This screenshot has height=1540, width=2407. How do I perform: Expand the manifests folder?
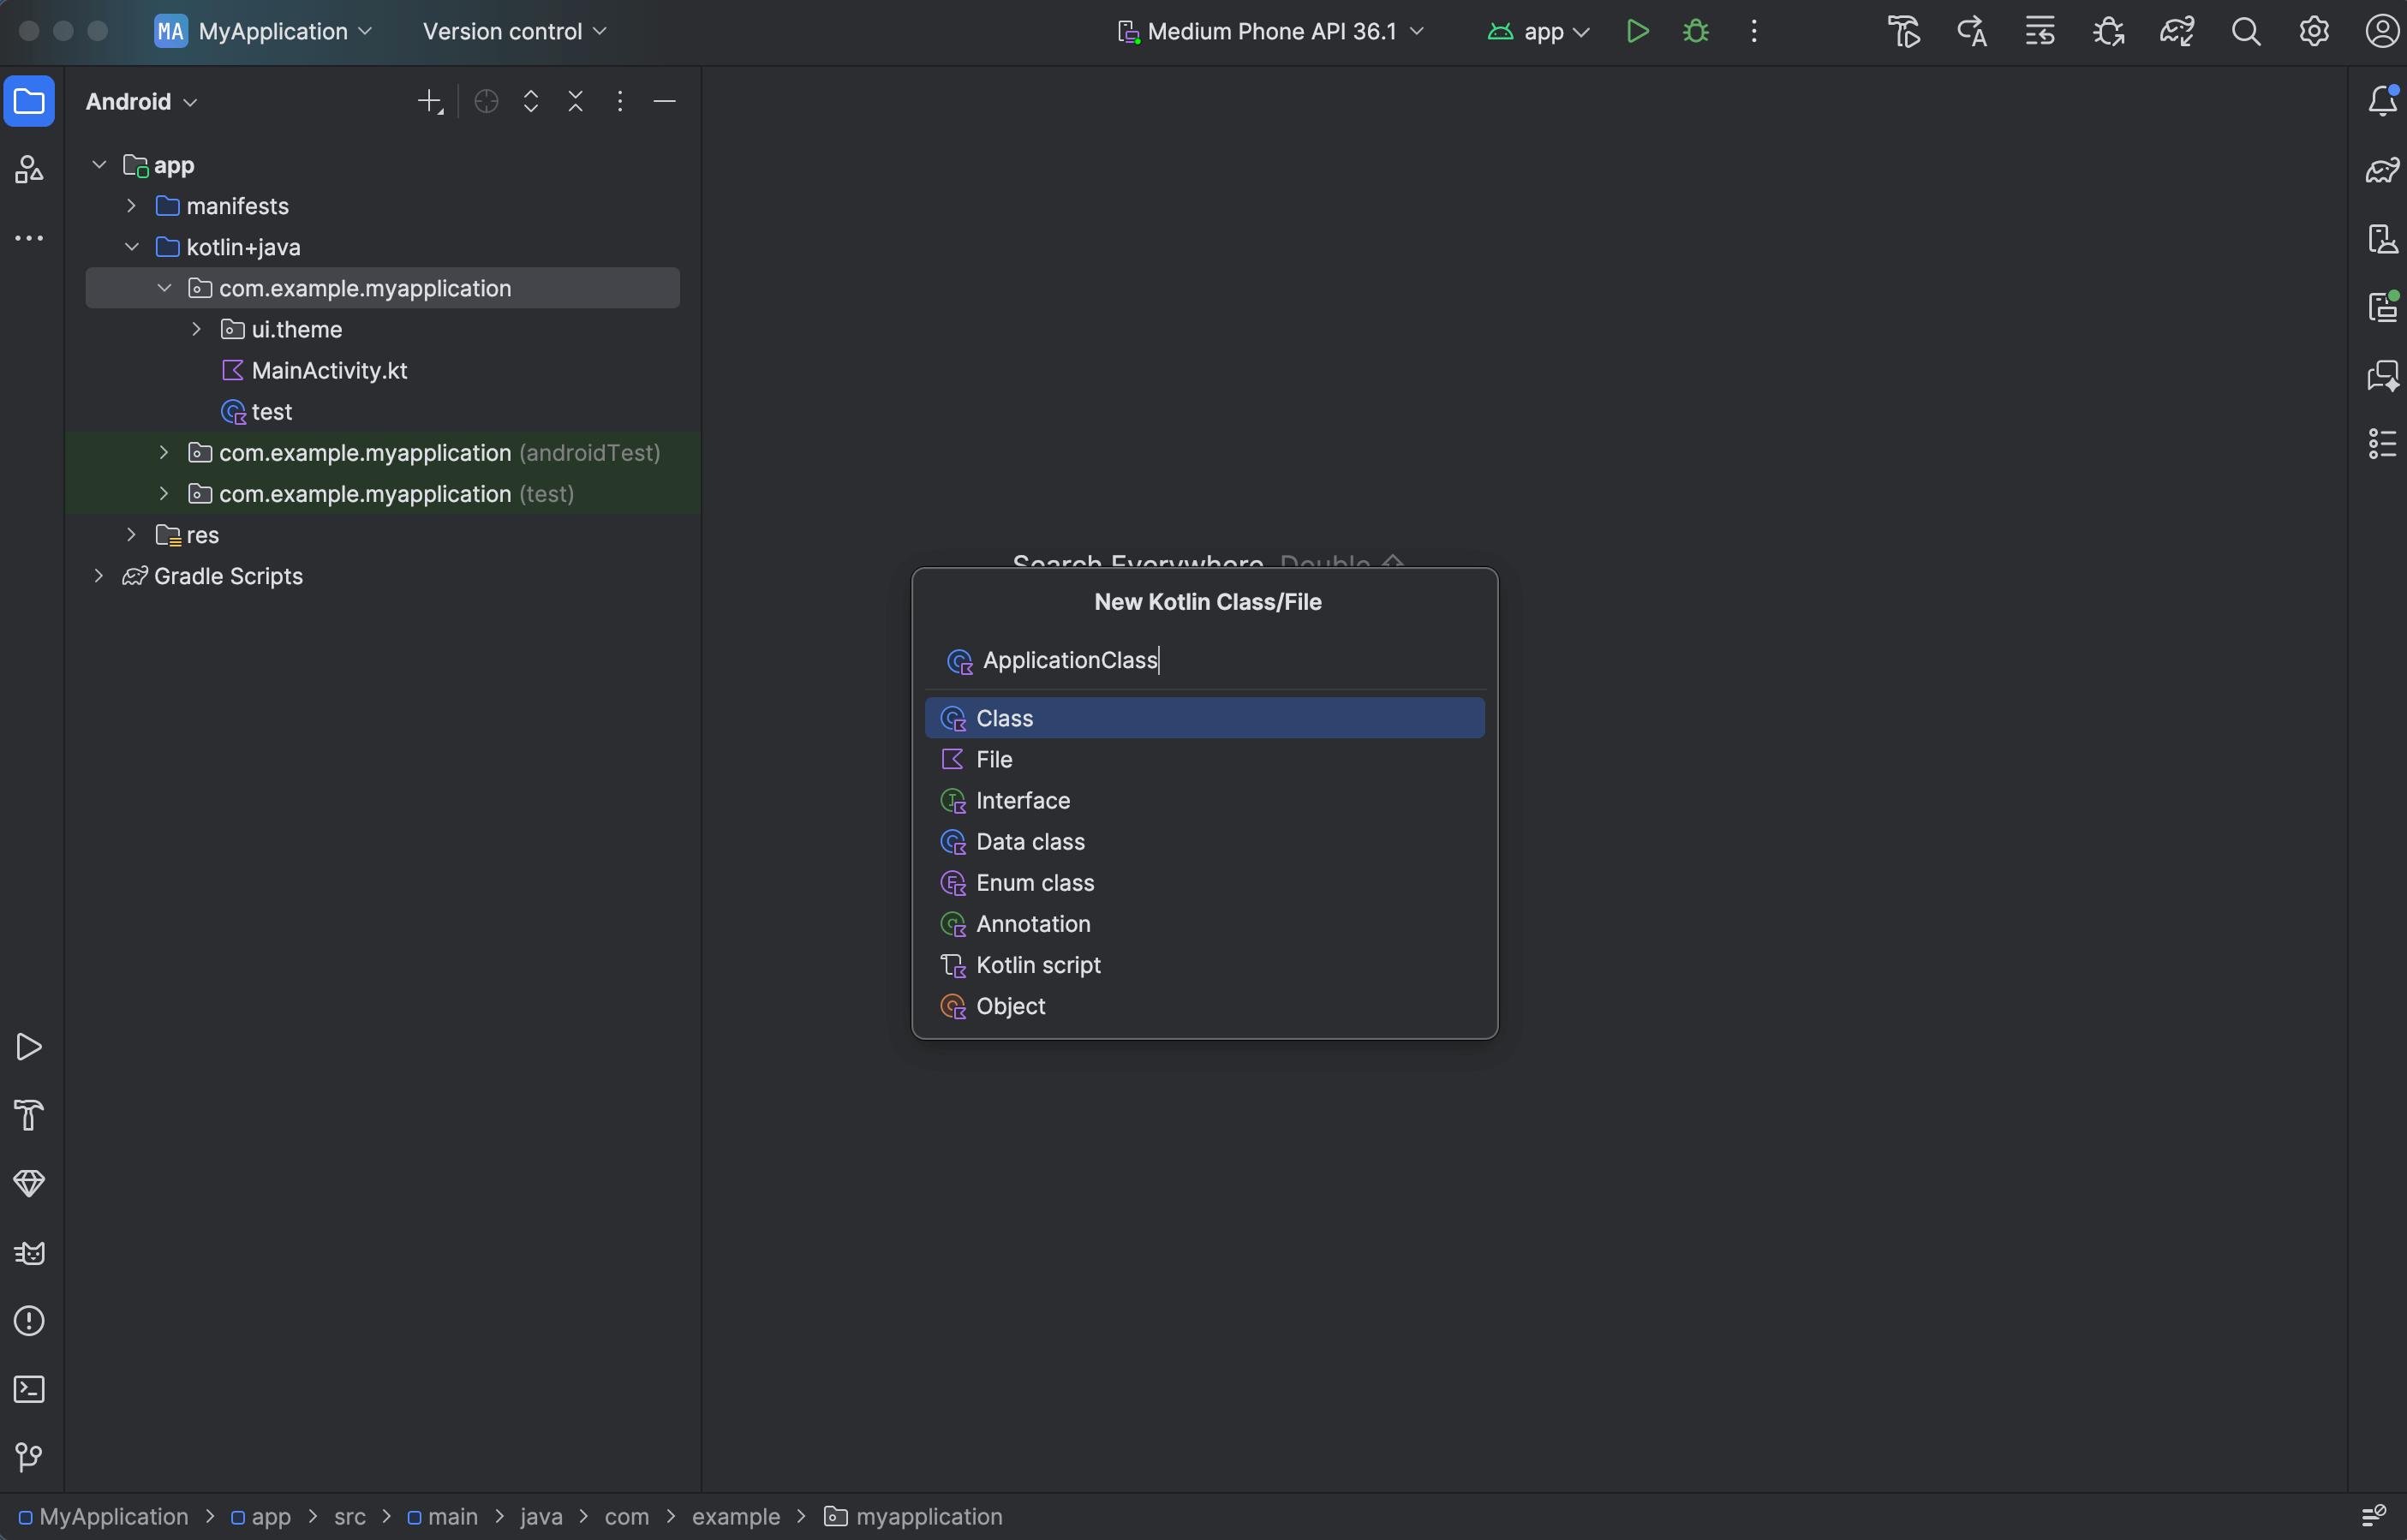tap(131, 206)
